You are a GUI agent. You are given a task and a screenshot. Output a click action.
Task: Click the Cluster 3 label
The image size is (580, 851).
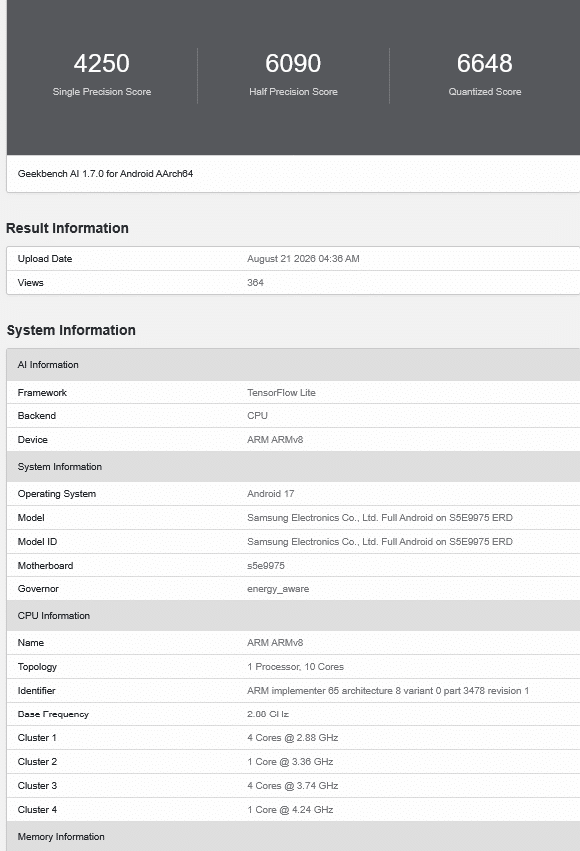tap(37, 785)
